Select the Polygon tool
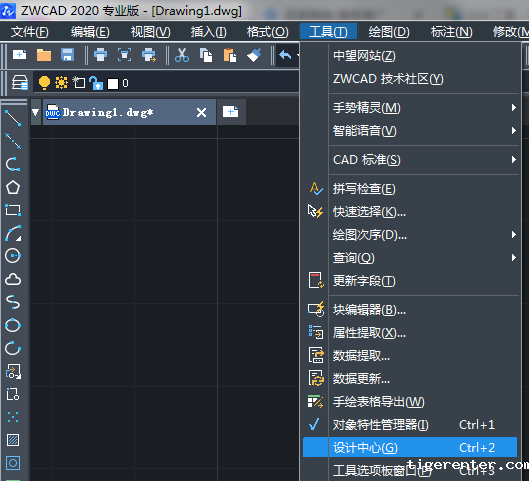529x481 pixels. [13, 187]
